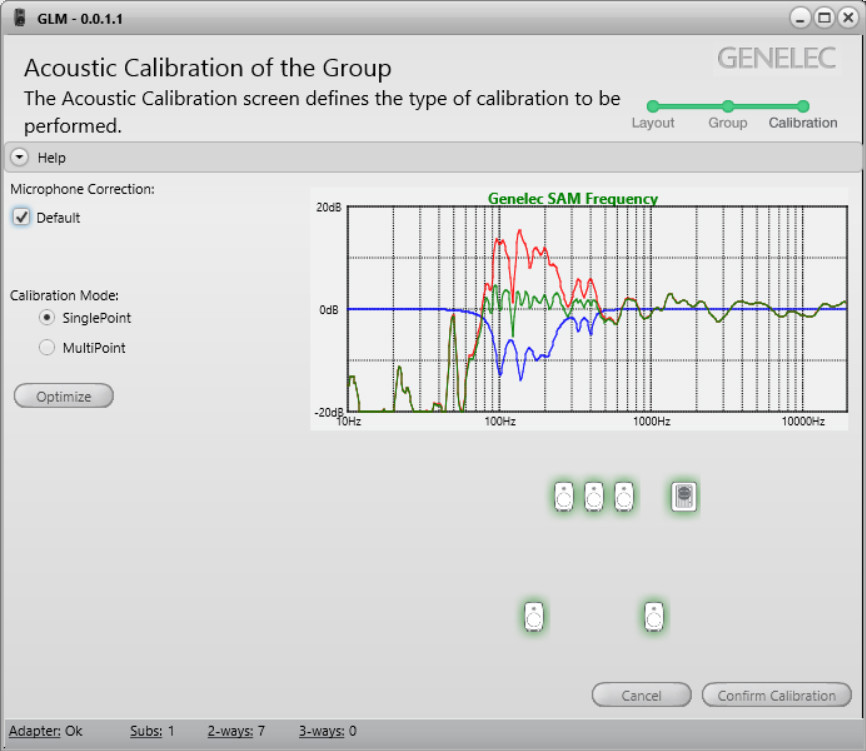Click the Optimize button

pos(63,395)
